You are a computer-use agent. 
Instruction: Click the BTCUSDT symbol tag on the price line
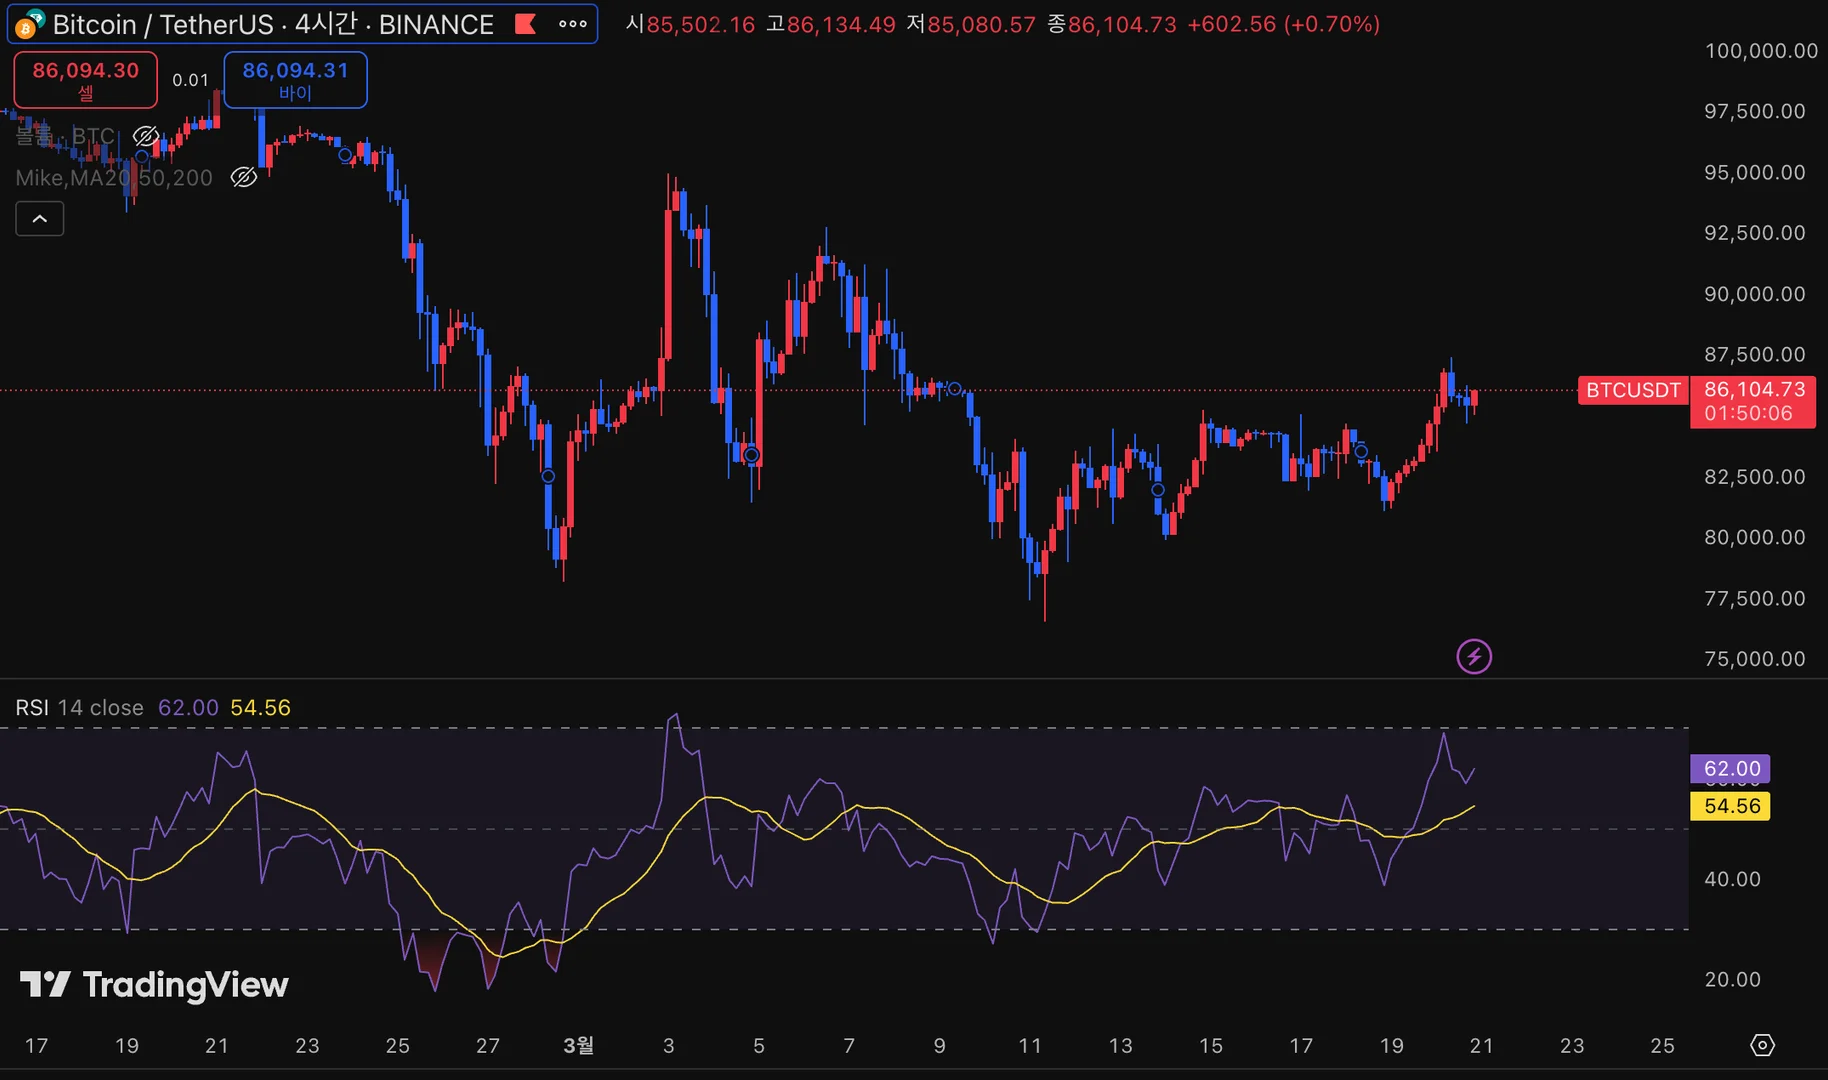(1633, 390)
